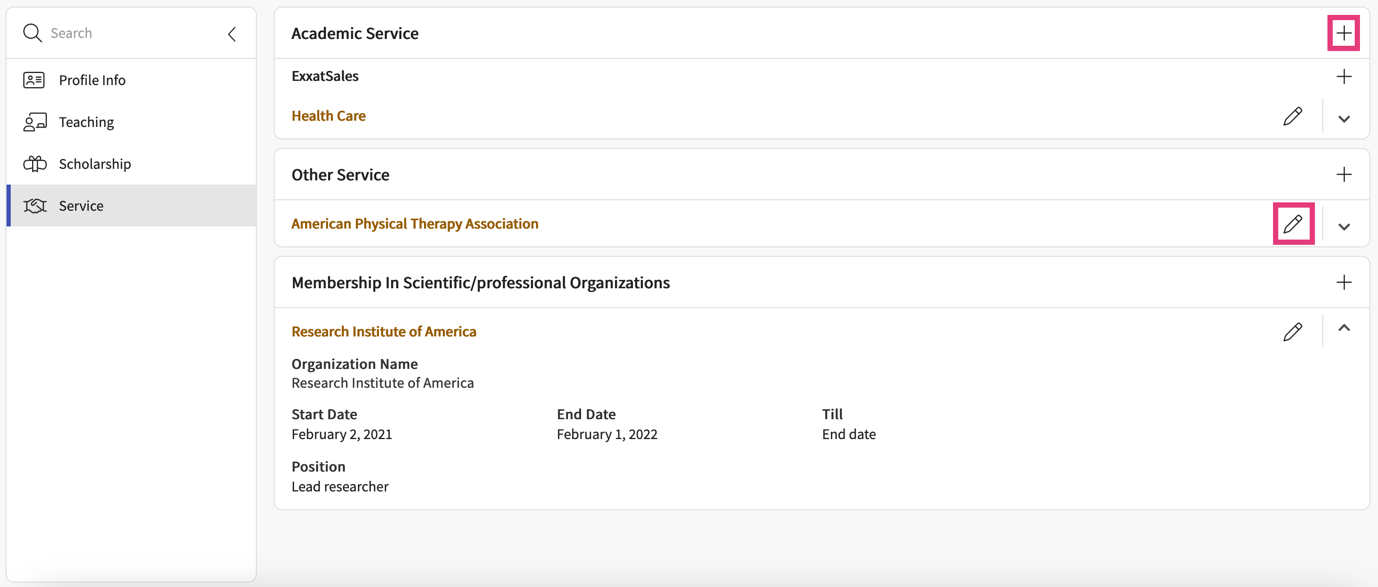Add a Membership In Scientific/professional Organizations entry

(x=1343, y=283)
